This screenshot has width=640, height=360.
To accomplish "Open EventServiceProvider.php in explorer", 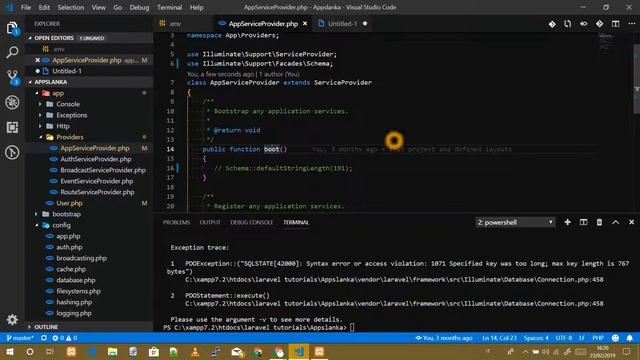I will 96,181.
